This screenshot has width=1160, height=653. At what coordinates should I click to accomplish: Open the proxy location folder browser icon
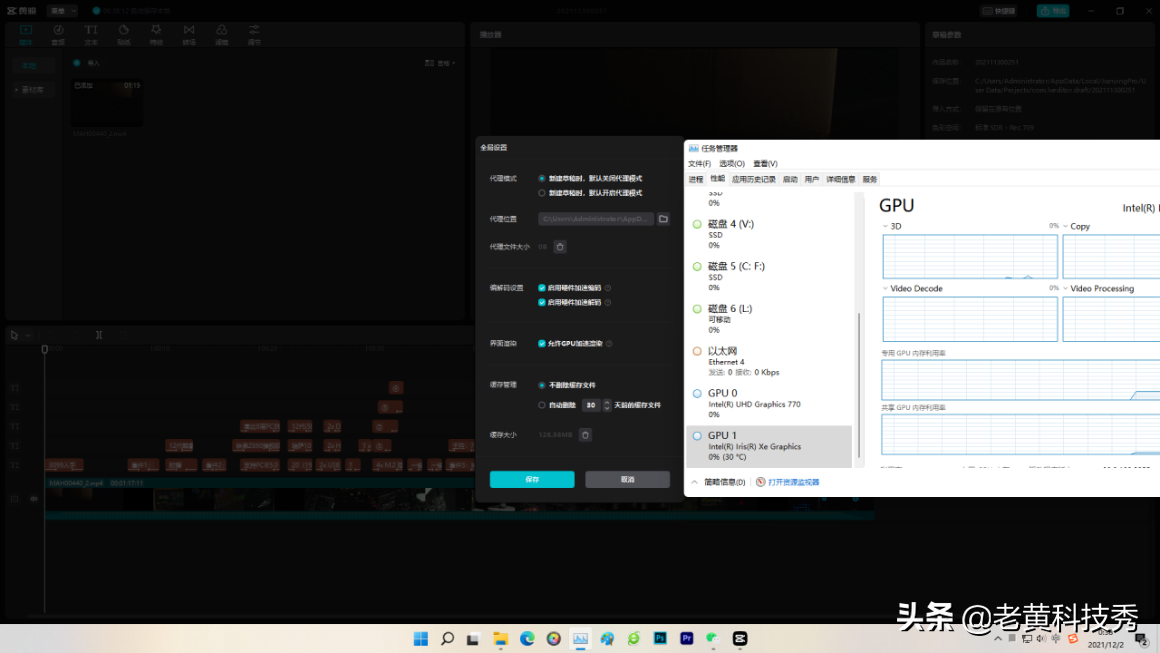pyautogui.click(x=664, y=219)
